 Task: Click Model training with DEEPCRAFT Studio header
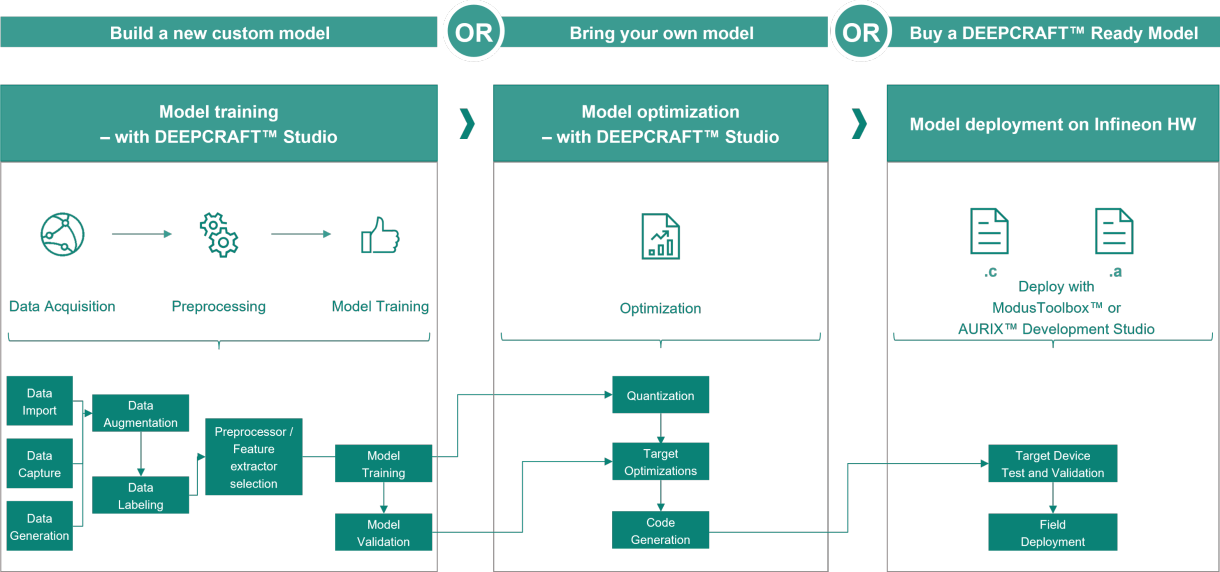pos(219,124)
